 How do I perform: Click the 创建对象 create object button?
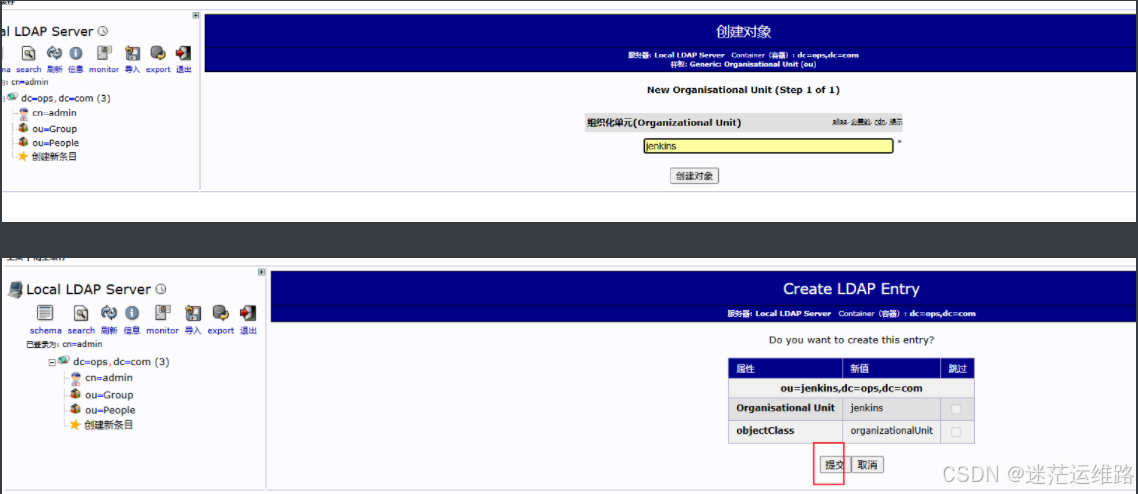(695, 176)
